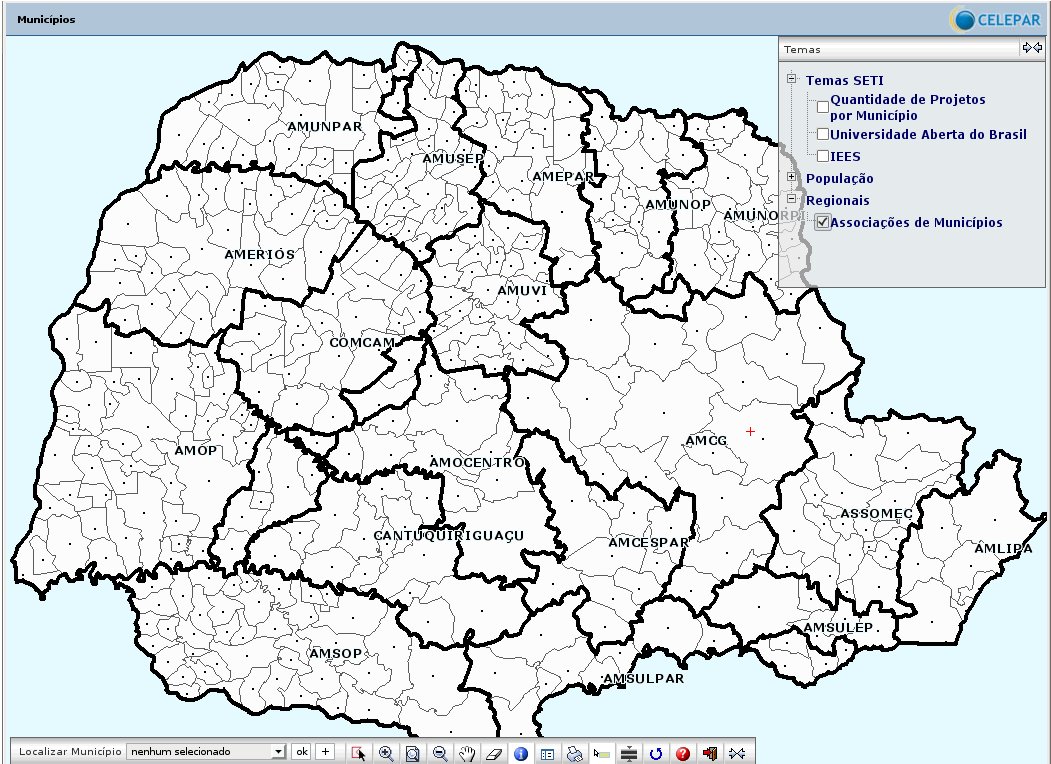Select the zoom out magnifier tool

tap(440, 753)
